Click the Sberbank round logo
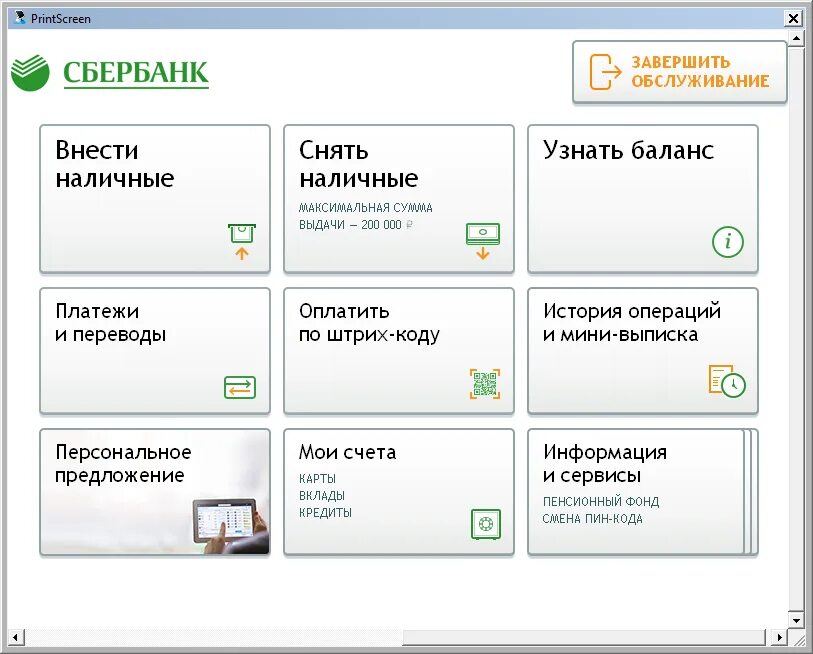Image resolution: width=813 pixels, height=654 pixels. (x=30, y=73)
